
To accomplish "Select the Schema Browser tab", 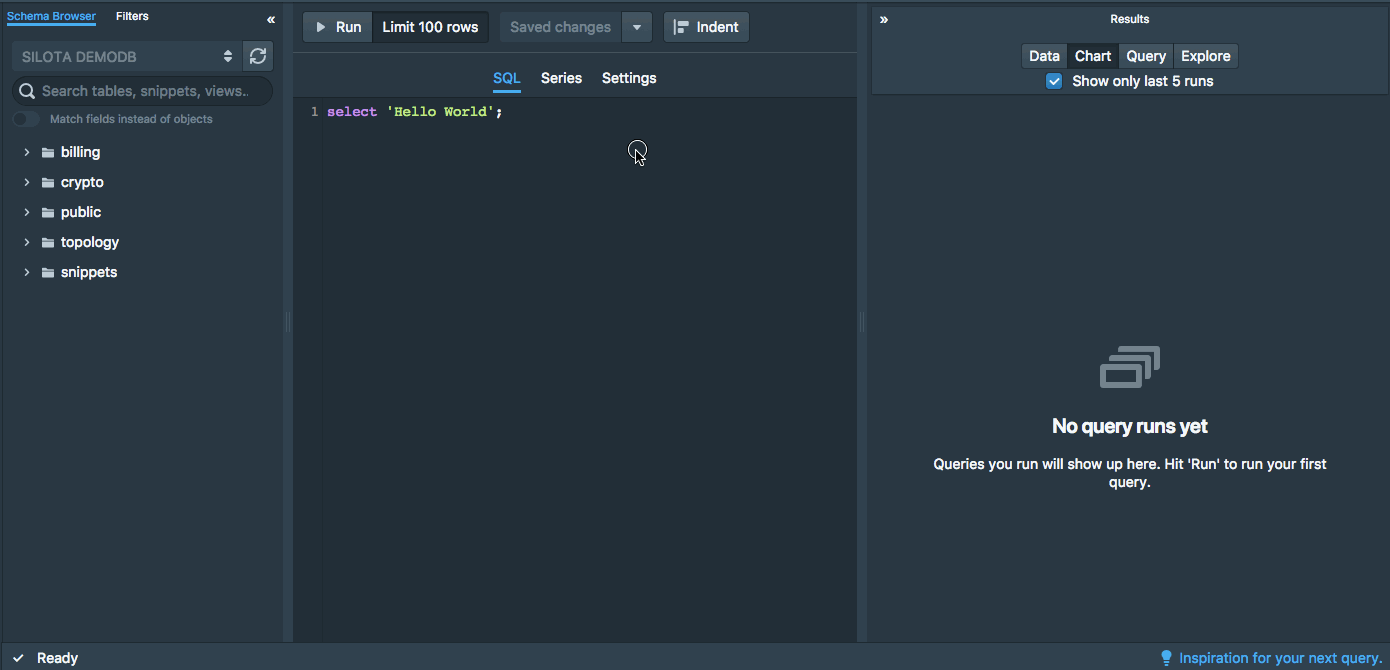I will [52, 17].
